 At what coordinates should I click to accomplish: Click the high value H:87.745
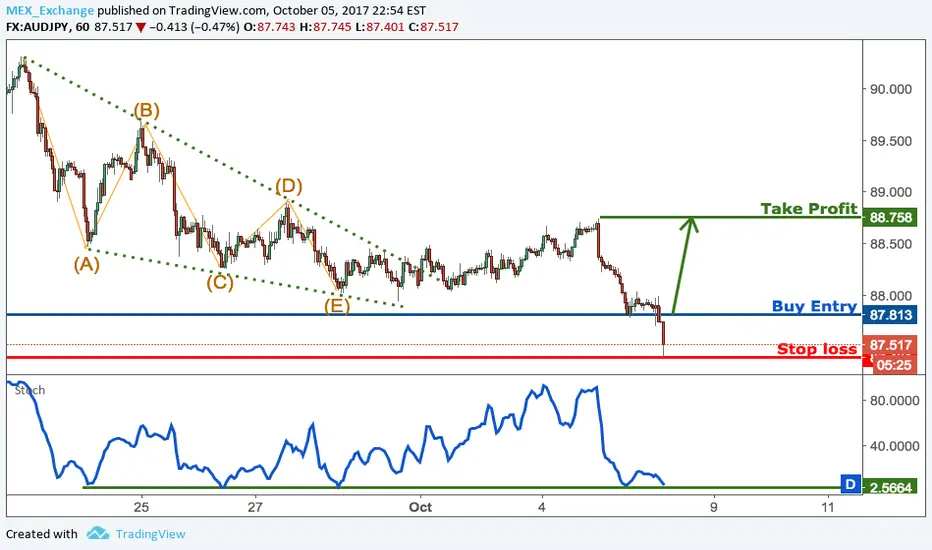[x=325, y=27]
